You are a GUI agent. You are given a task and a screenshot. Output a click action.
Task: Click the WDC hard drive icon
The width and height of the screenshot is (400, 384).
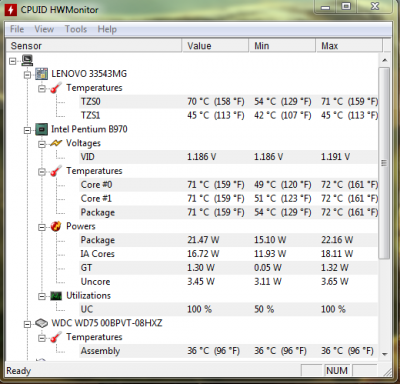pos(42,323)
